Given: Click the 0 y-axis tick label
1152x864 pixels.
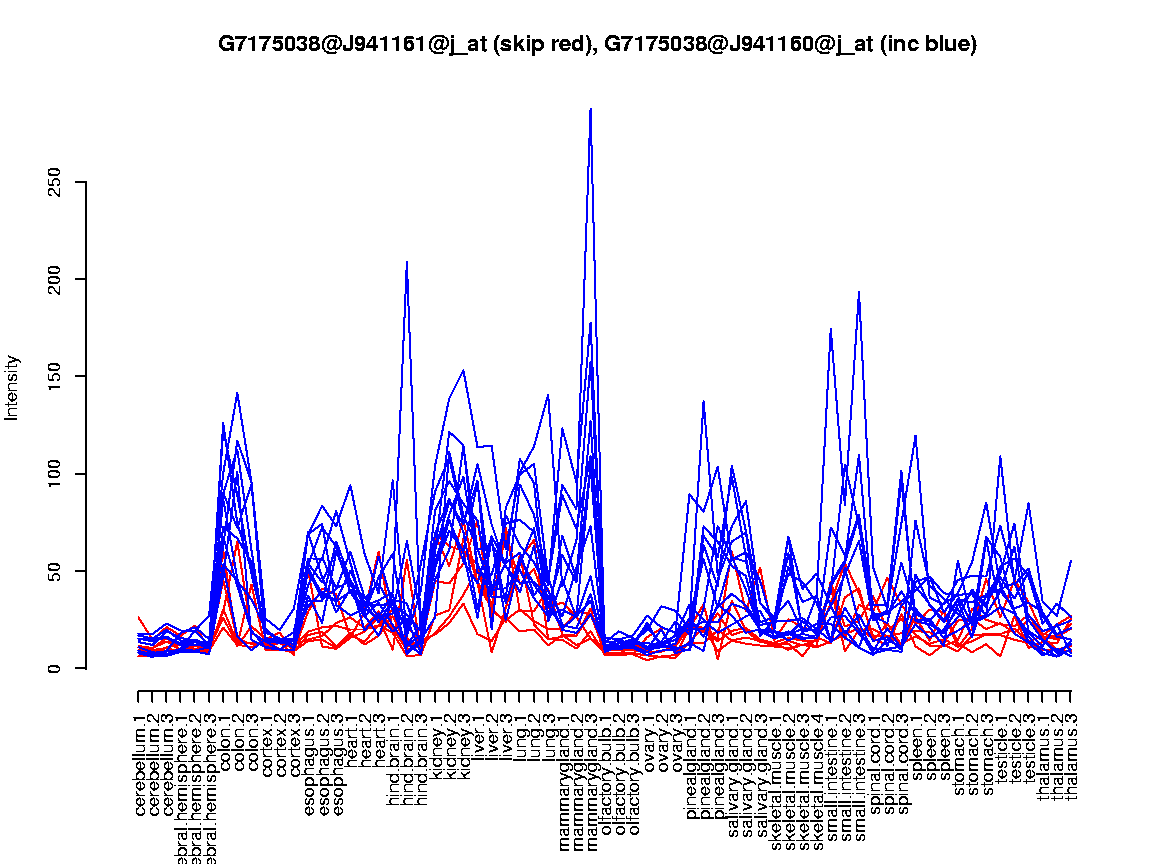Looking at the screenshot, I should tap(56, 668).
